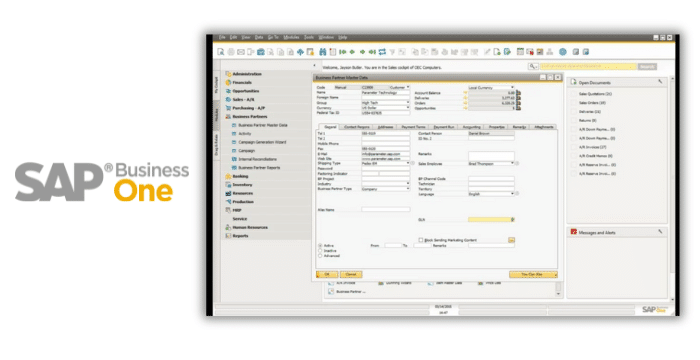Click the You Can Also button
Screen dimensions: 700x360
[x=533, y=274]
